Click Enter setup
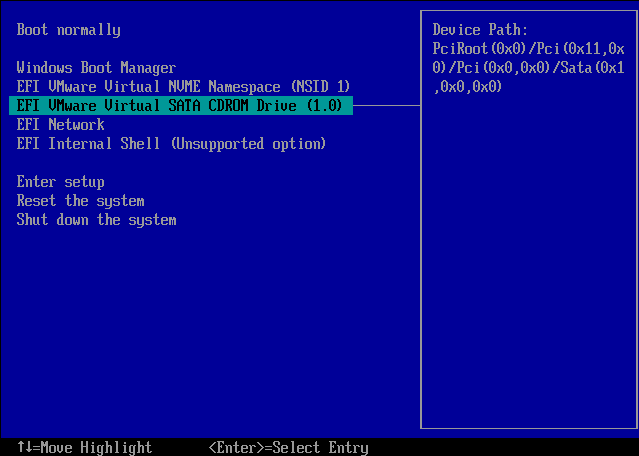The width and height of the screenshot is (639, 456). point(60,182)
